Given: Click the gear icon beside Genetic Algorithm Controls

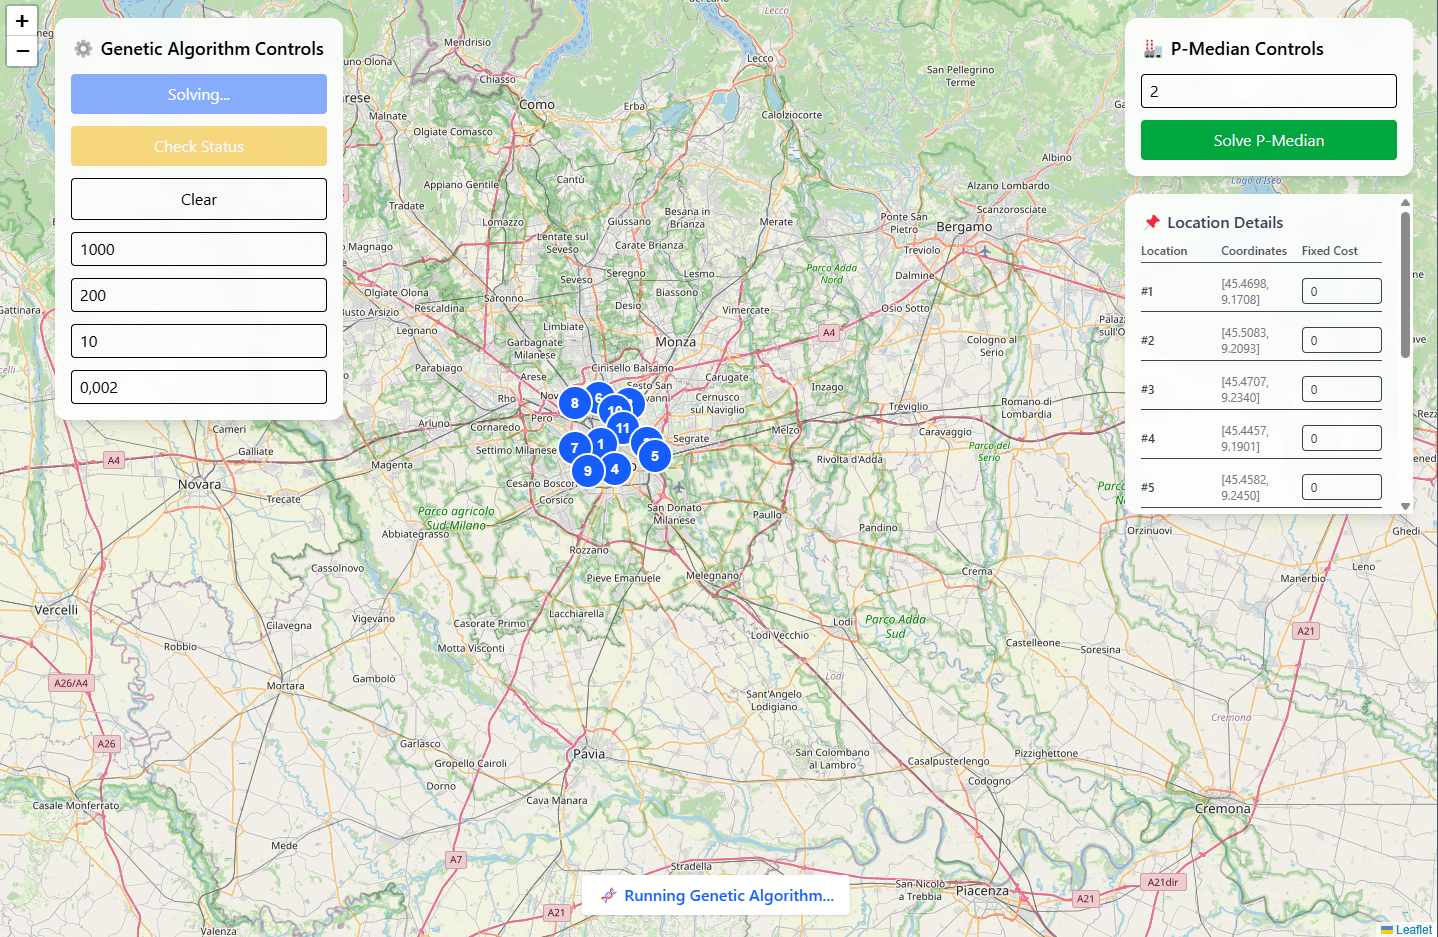Looking at the screenshot, I should click(x=83, y=49).
